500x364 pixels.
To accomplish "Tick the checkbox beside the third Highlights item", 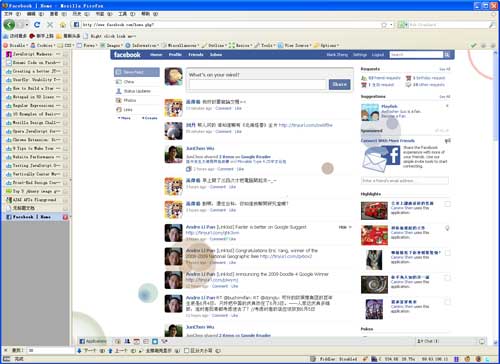I will pyautogui.click(x=447, y=253).
